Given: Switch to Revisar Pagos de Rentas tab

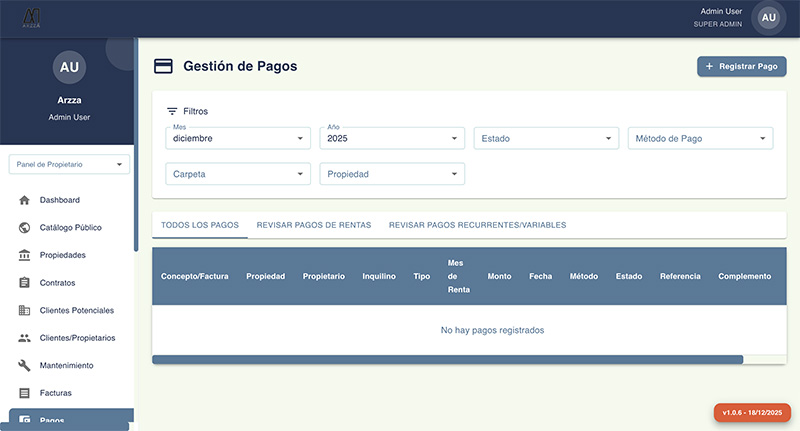Looking at the screenshot, I should 314,225.
